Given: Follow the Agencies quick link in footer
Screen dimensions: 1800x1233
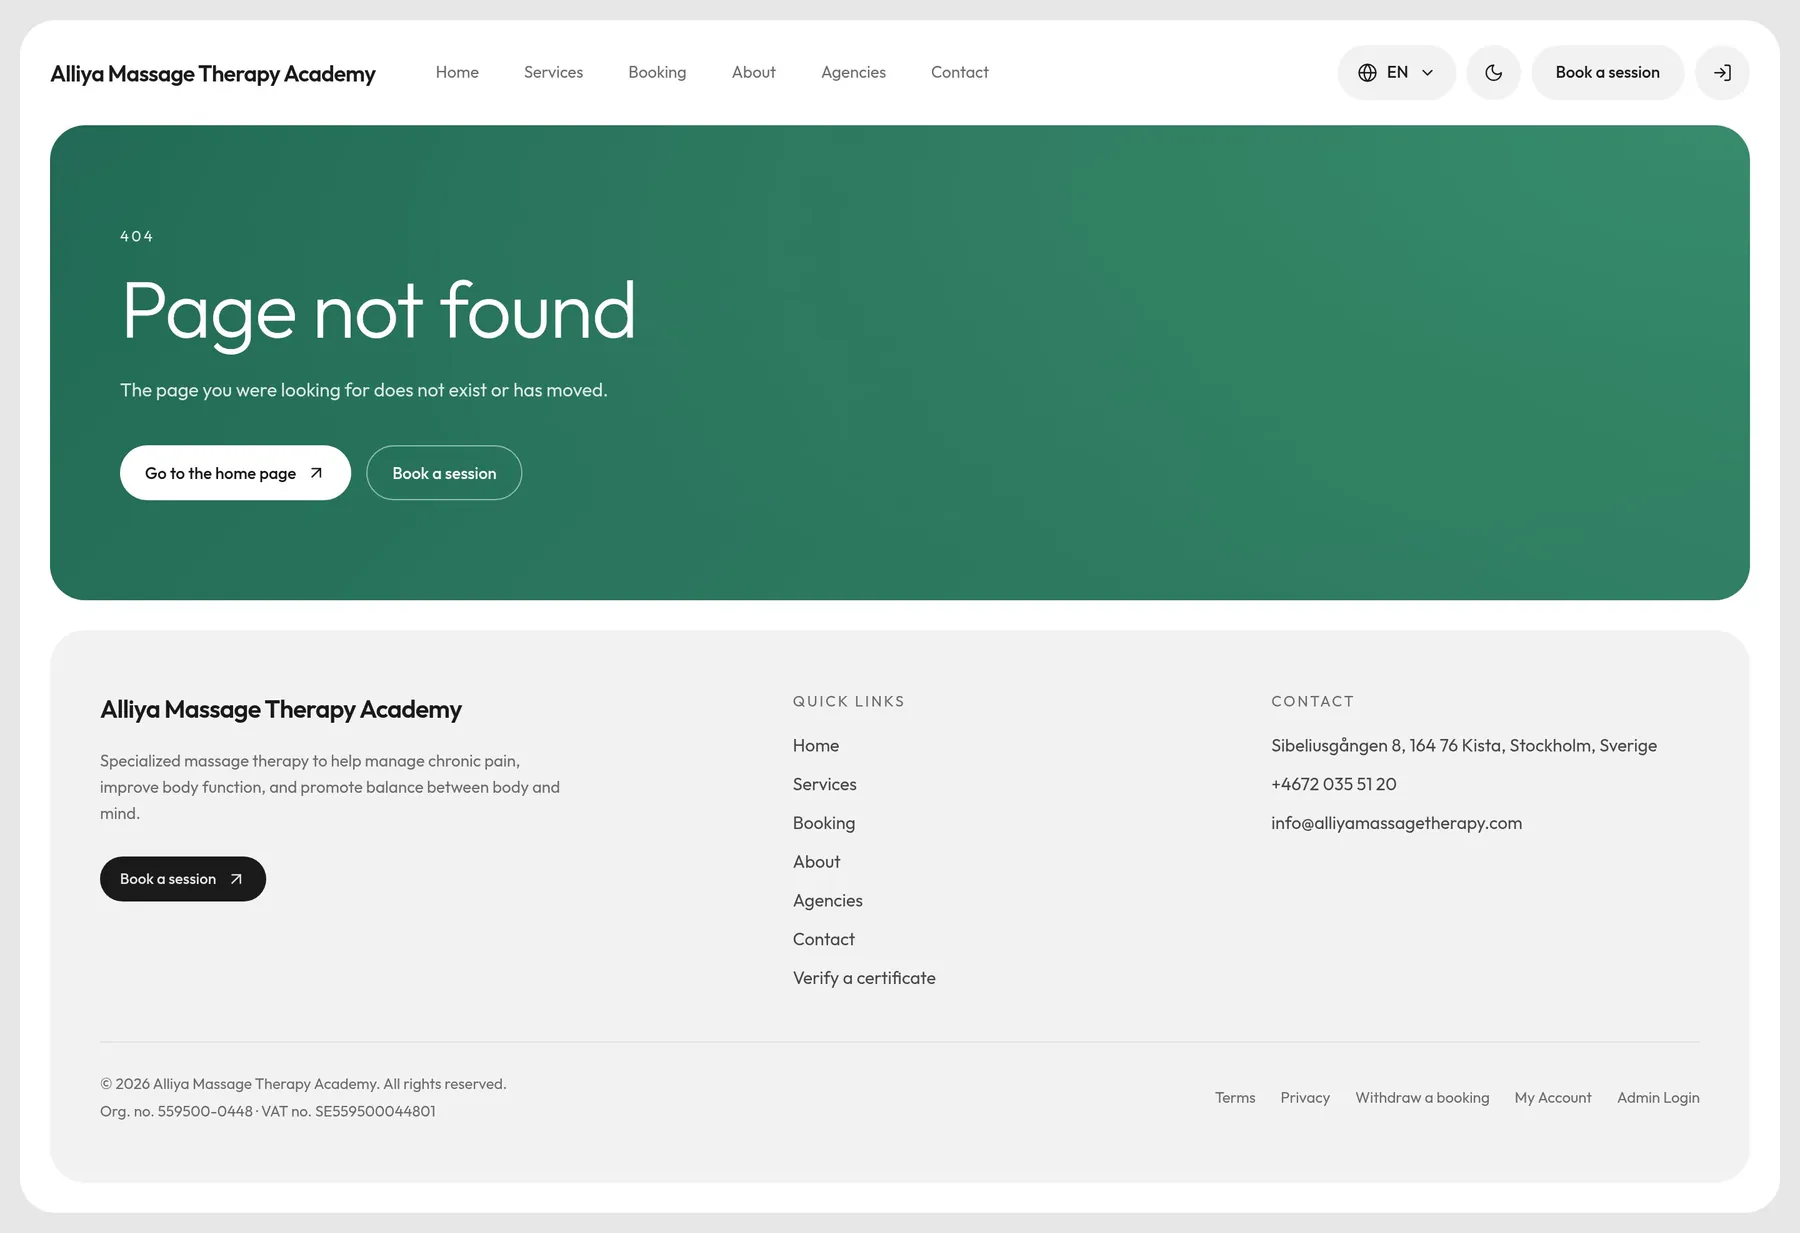Looking at the screenshot, I should point(828,900).
